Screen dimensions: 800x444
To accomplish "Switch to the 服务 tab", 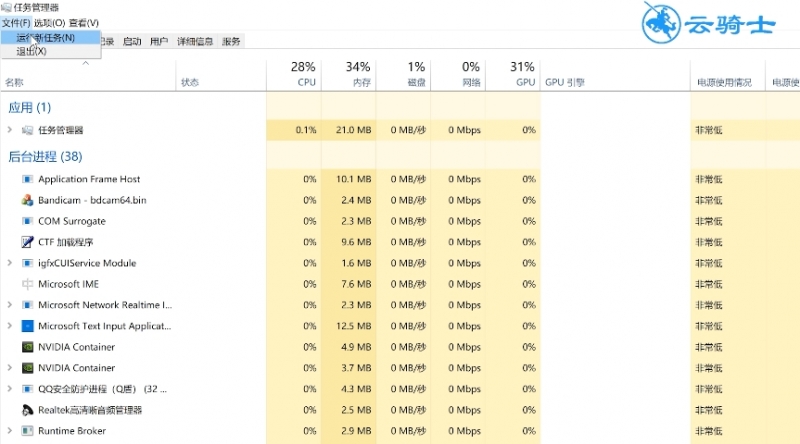I will click(x=231, y=42).
